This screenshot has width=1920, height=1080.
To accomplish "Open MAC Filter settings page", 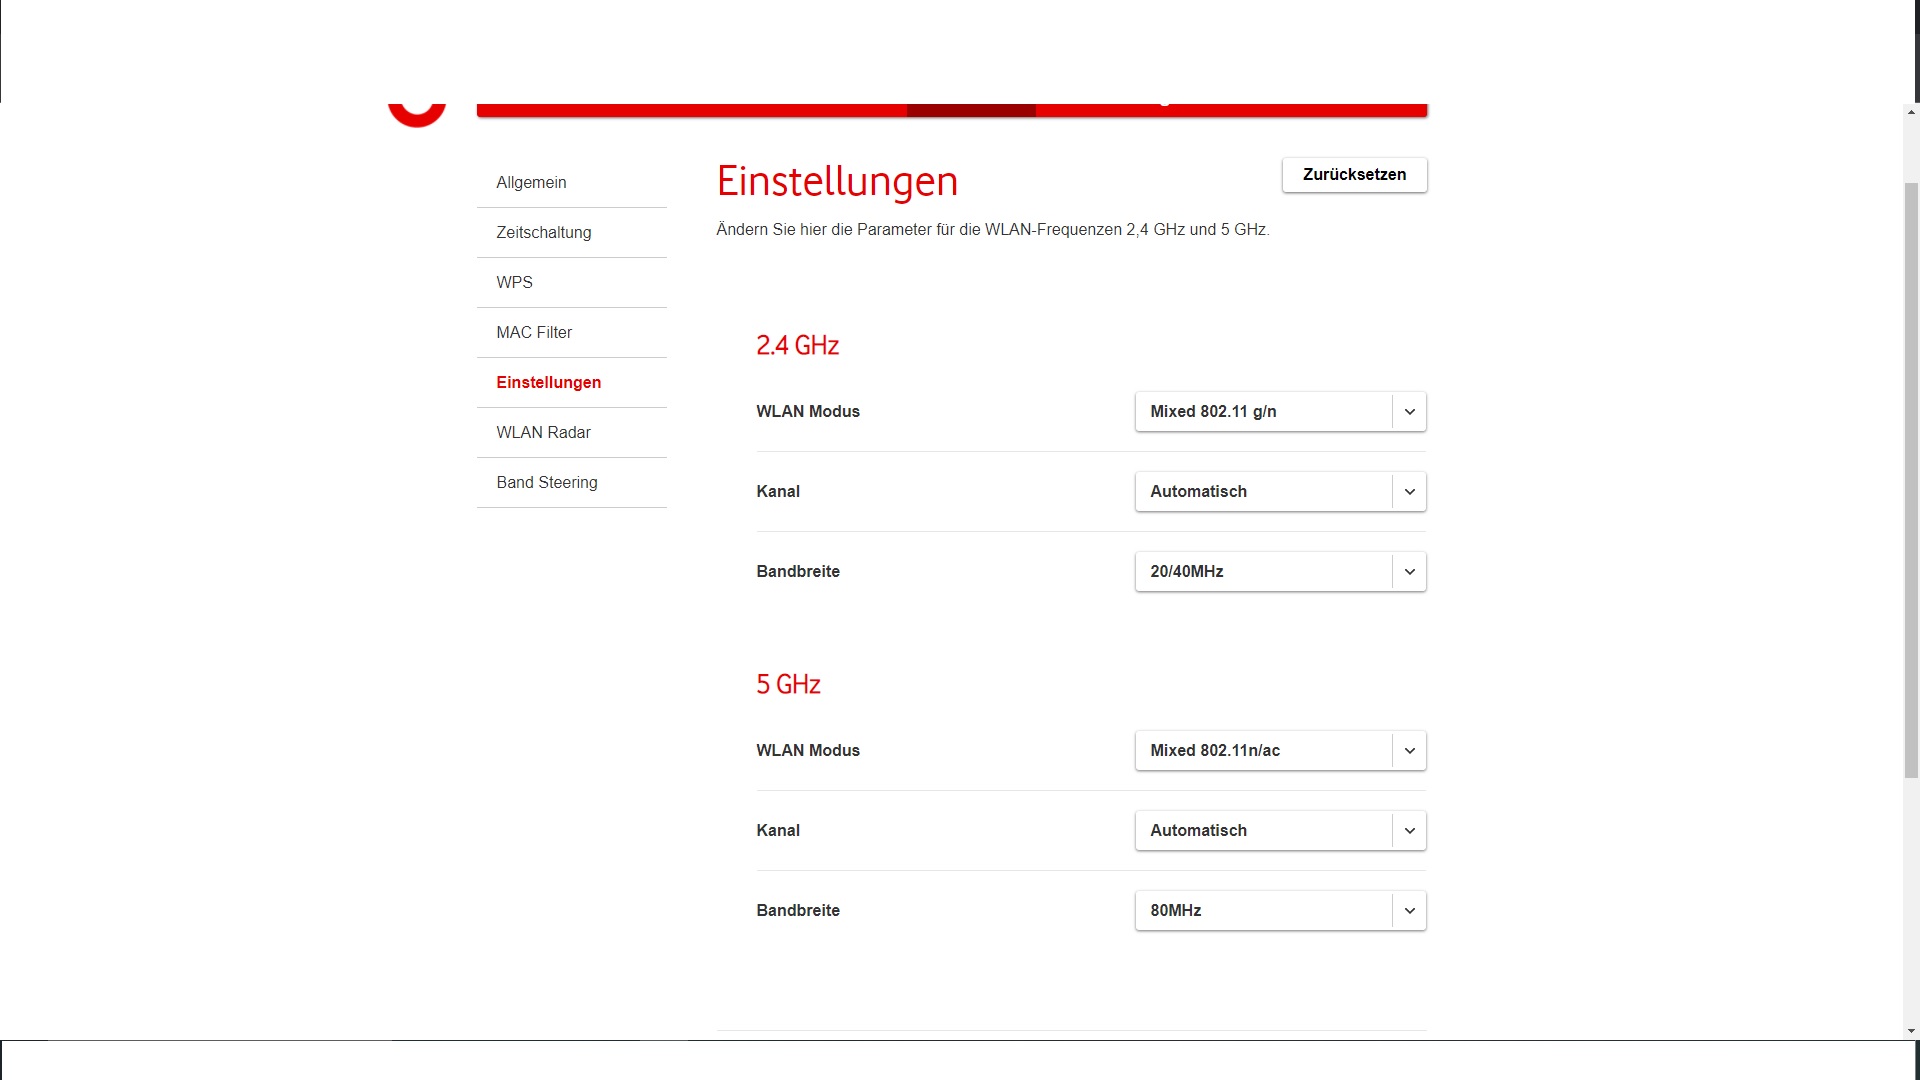I will click(x=534, y=333).
